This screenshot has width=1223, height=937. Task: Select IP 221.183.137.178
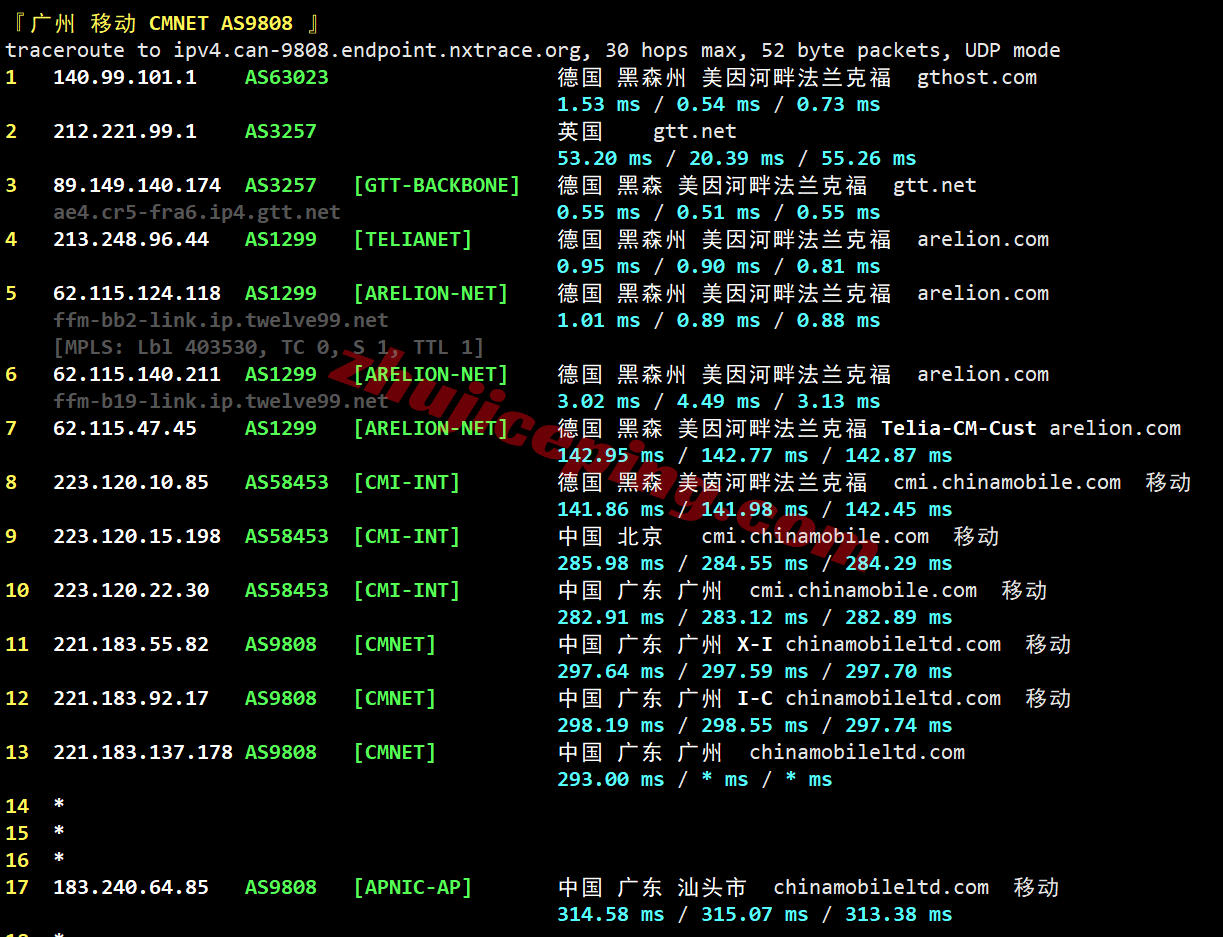[143, 752]
